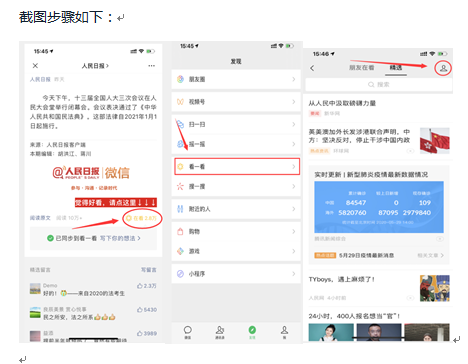The image size is (468, 364).
Task: Click 写留言 to write a comment
Action: 148,270
